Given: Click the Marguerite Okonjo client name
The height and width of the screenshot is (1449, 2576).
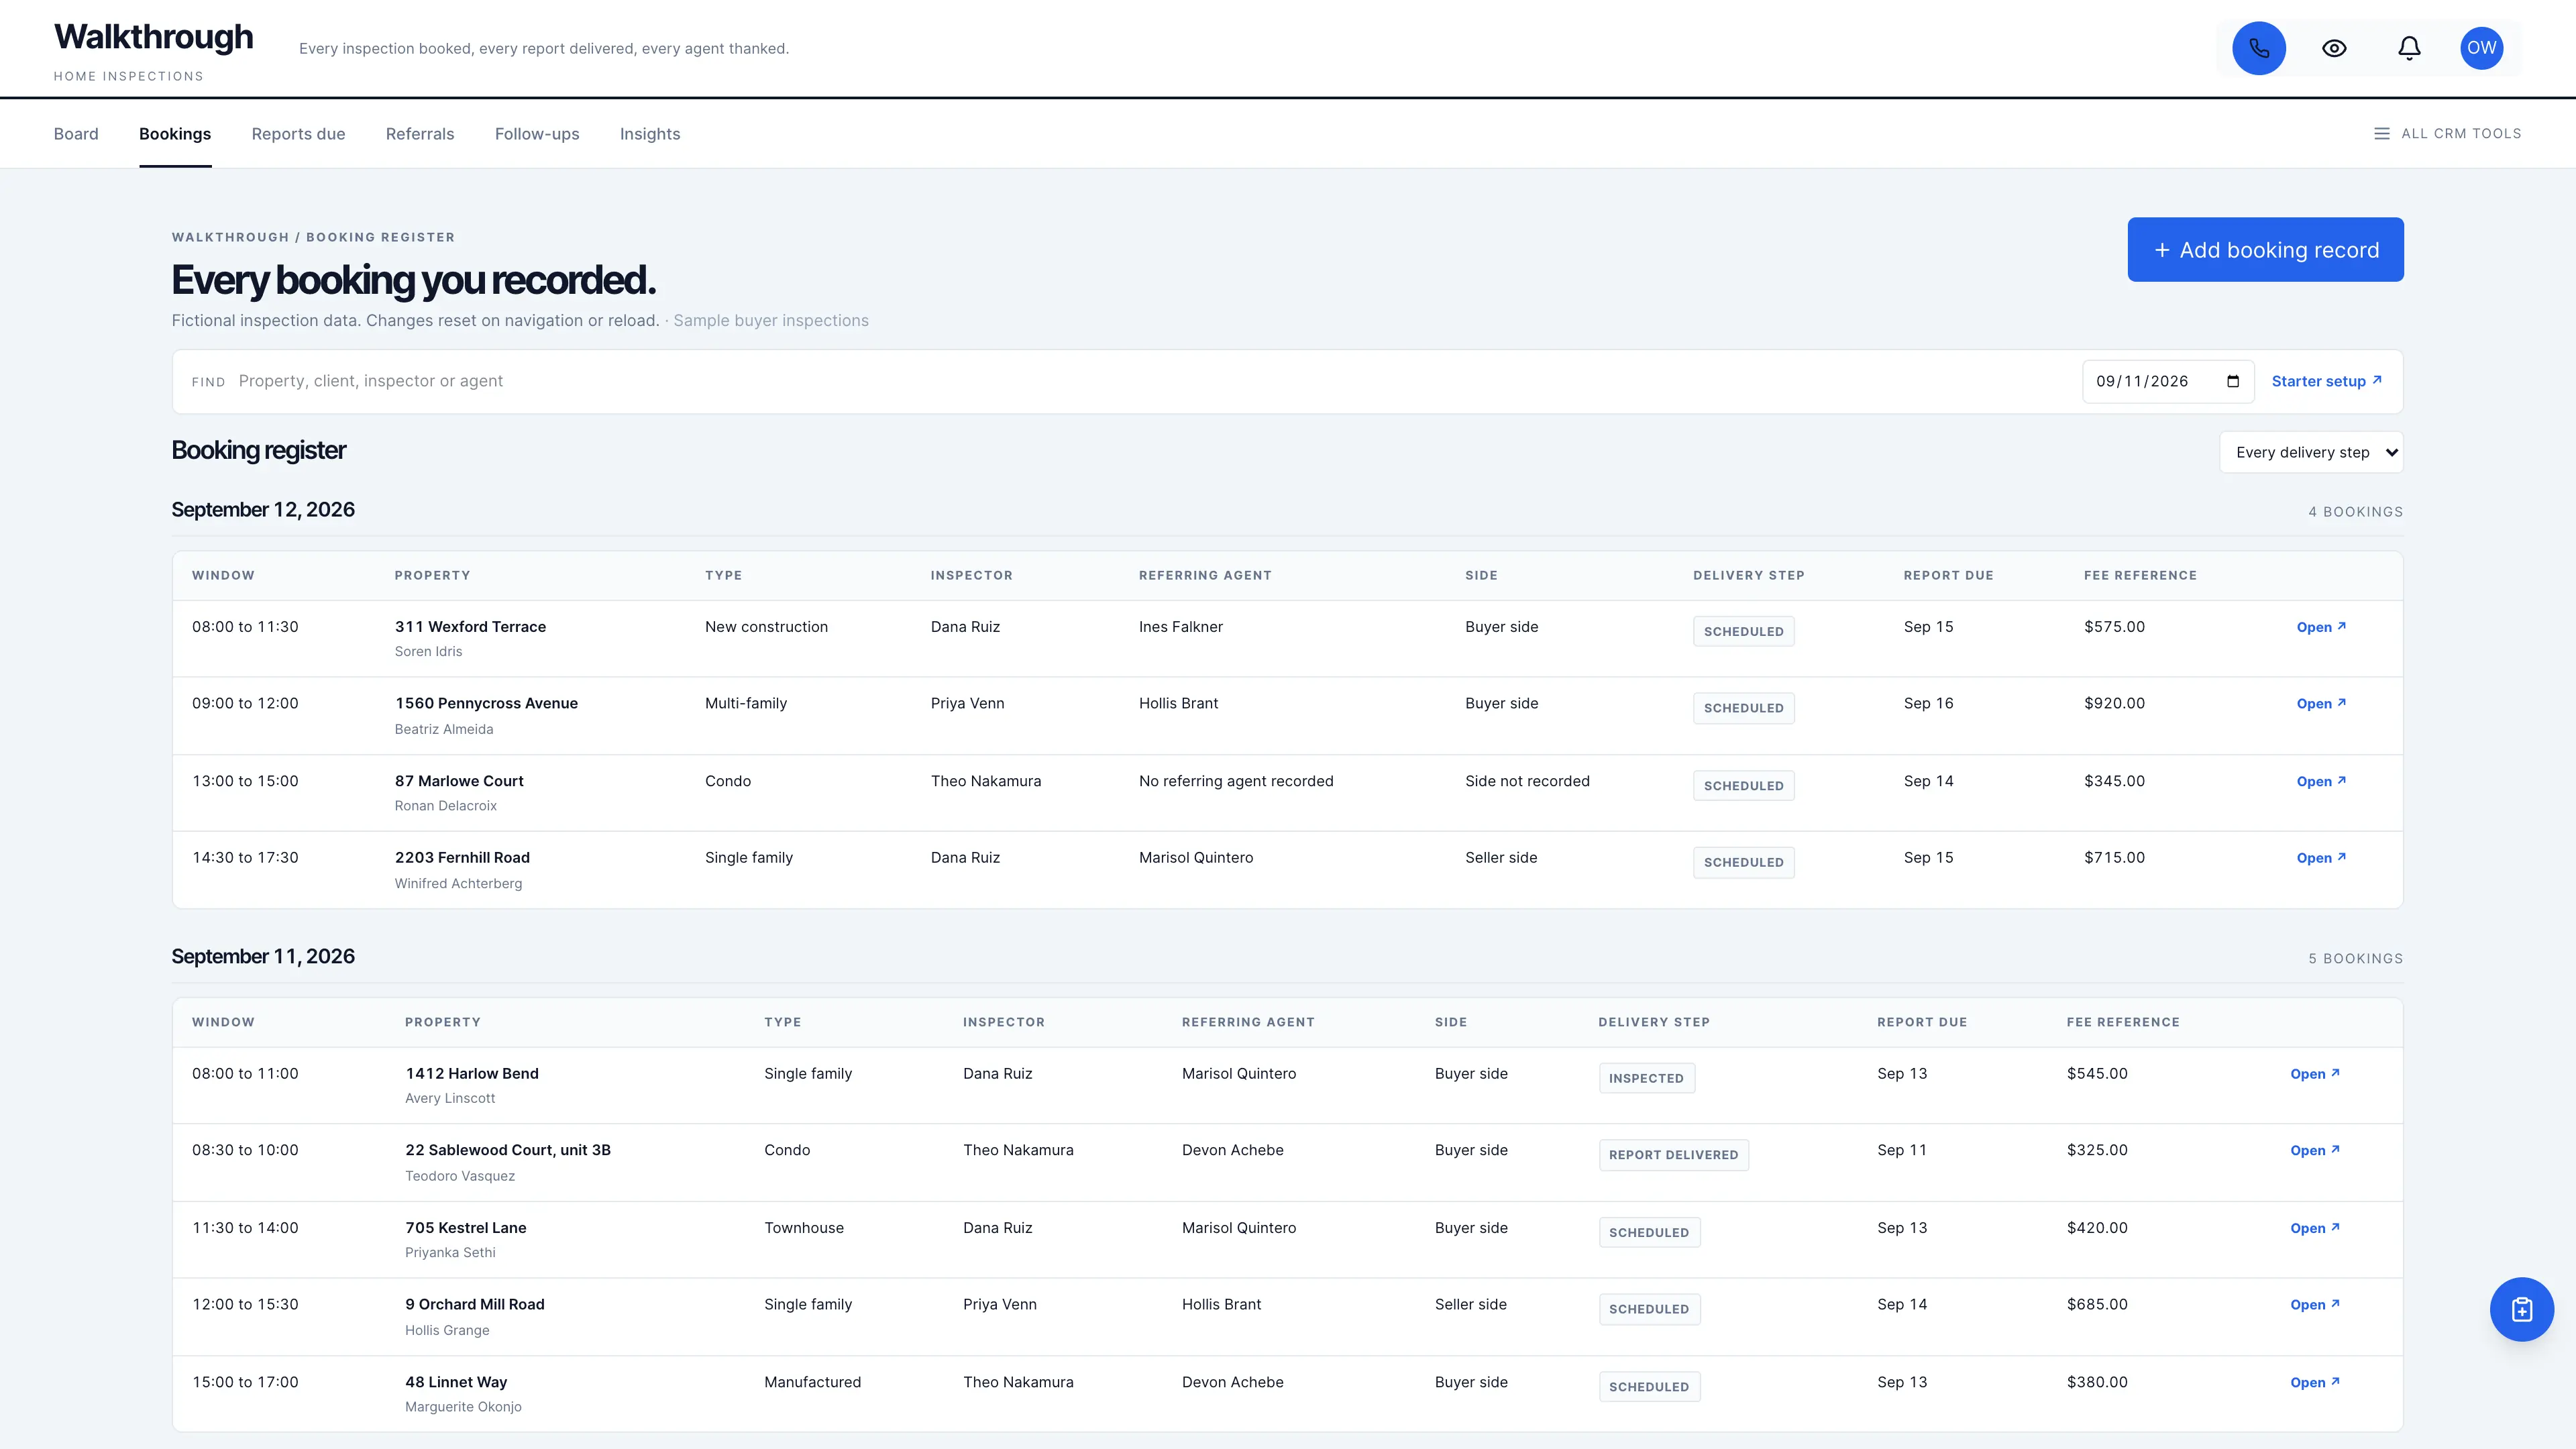Looking at the screenshot, I should 463,1407.
